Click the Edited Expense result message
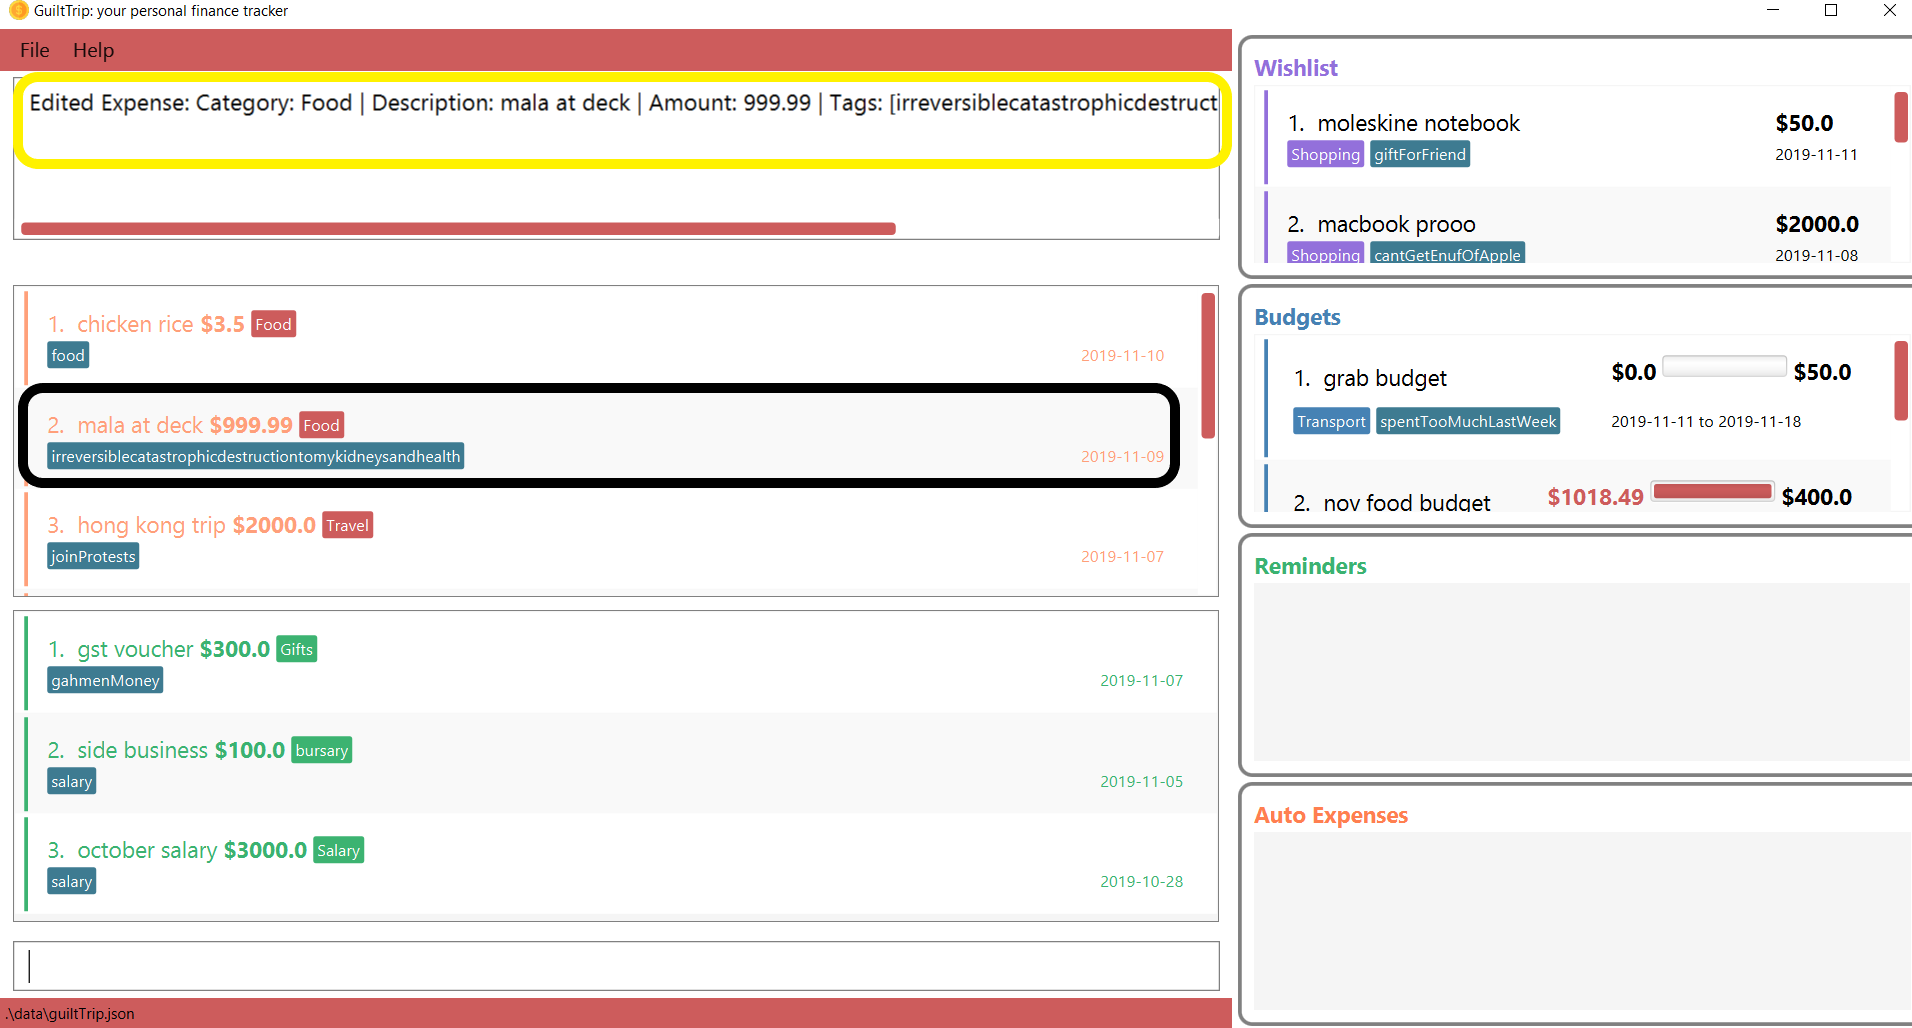1912x1028 pixels. (623, 103)
